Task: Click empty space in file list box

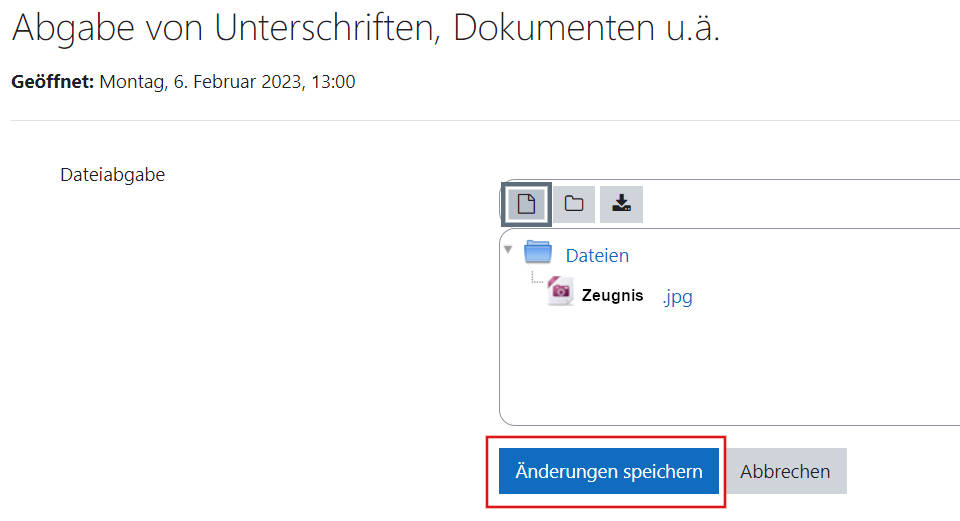Action: (729, 367)
